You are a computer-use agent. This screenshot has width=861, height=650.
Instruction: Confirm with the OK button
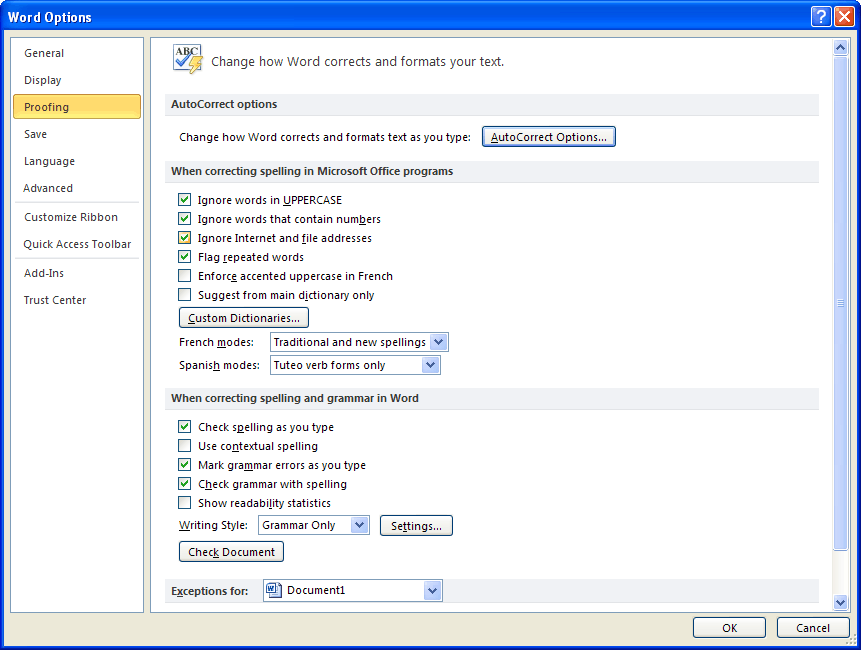729,627
